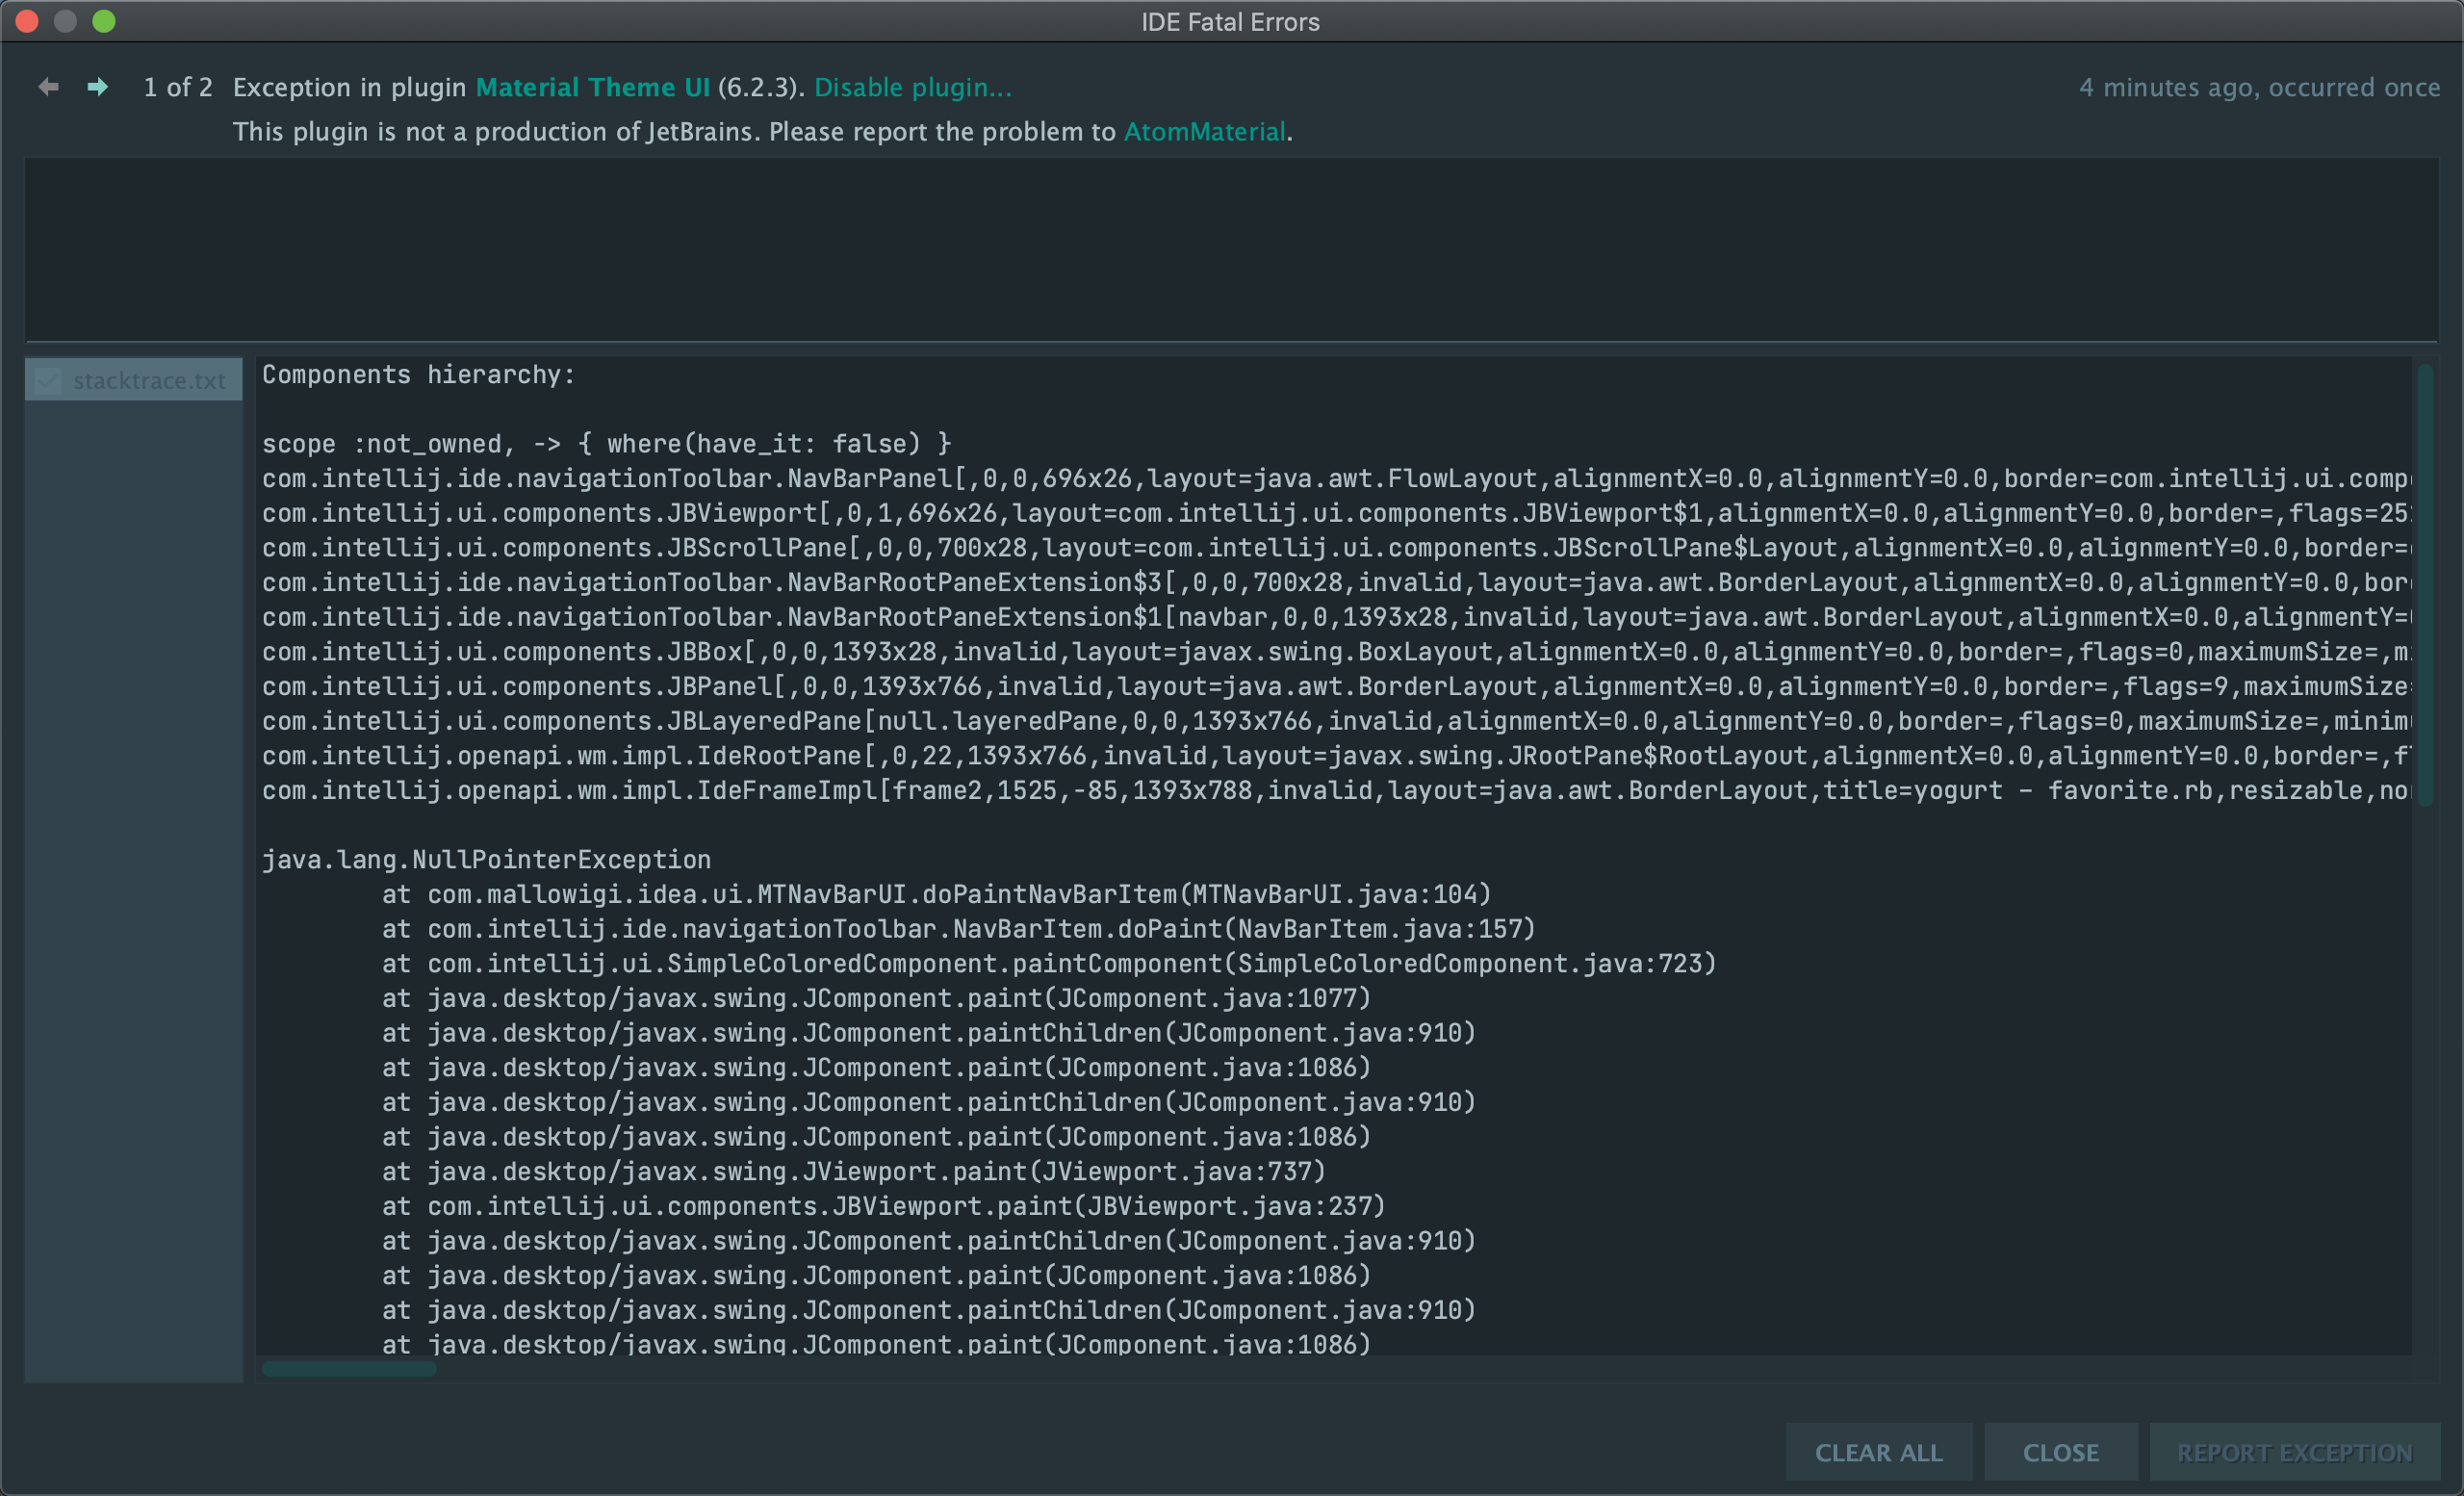Navigate to the next exception with the forward arrow
This screenshot has height=1496, width=2464.
[97, 87]
